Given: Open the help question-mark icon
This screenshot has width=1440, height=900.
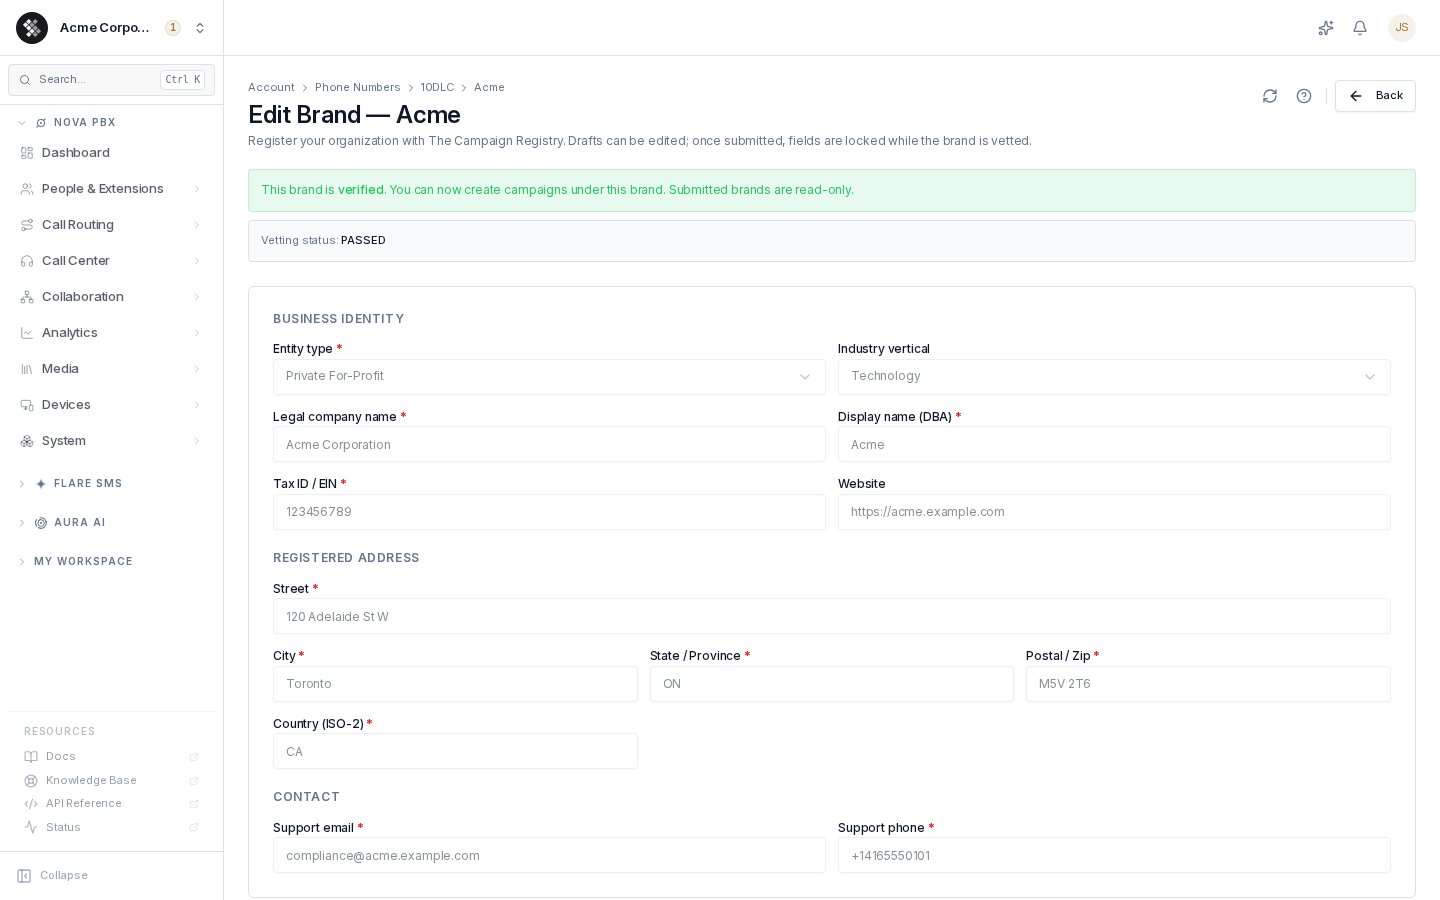Looking at the screenshot, I should tap(1304, 96).
